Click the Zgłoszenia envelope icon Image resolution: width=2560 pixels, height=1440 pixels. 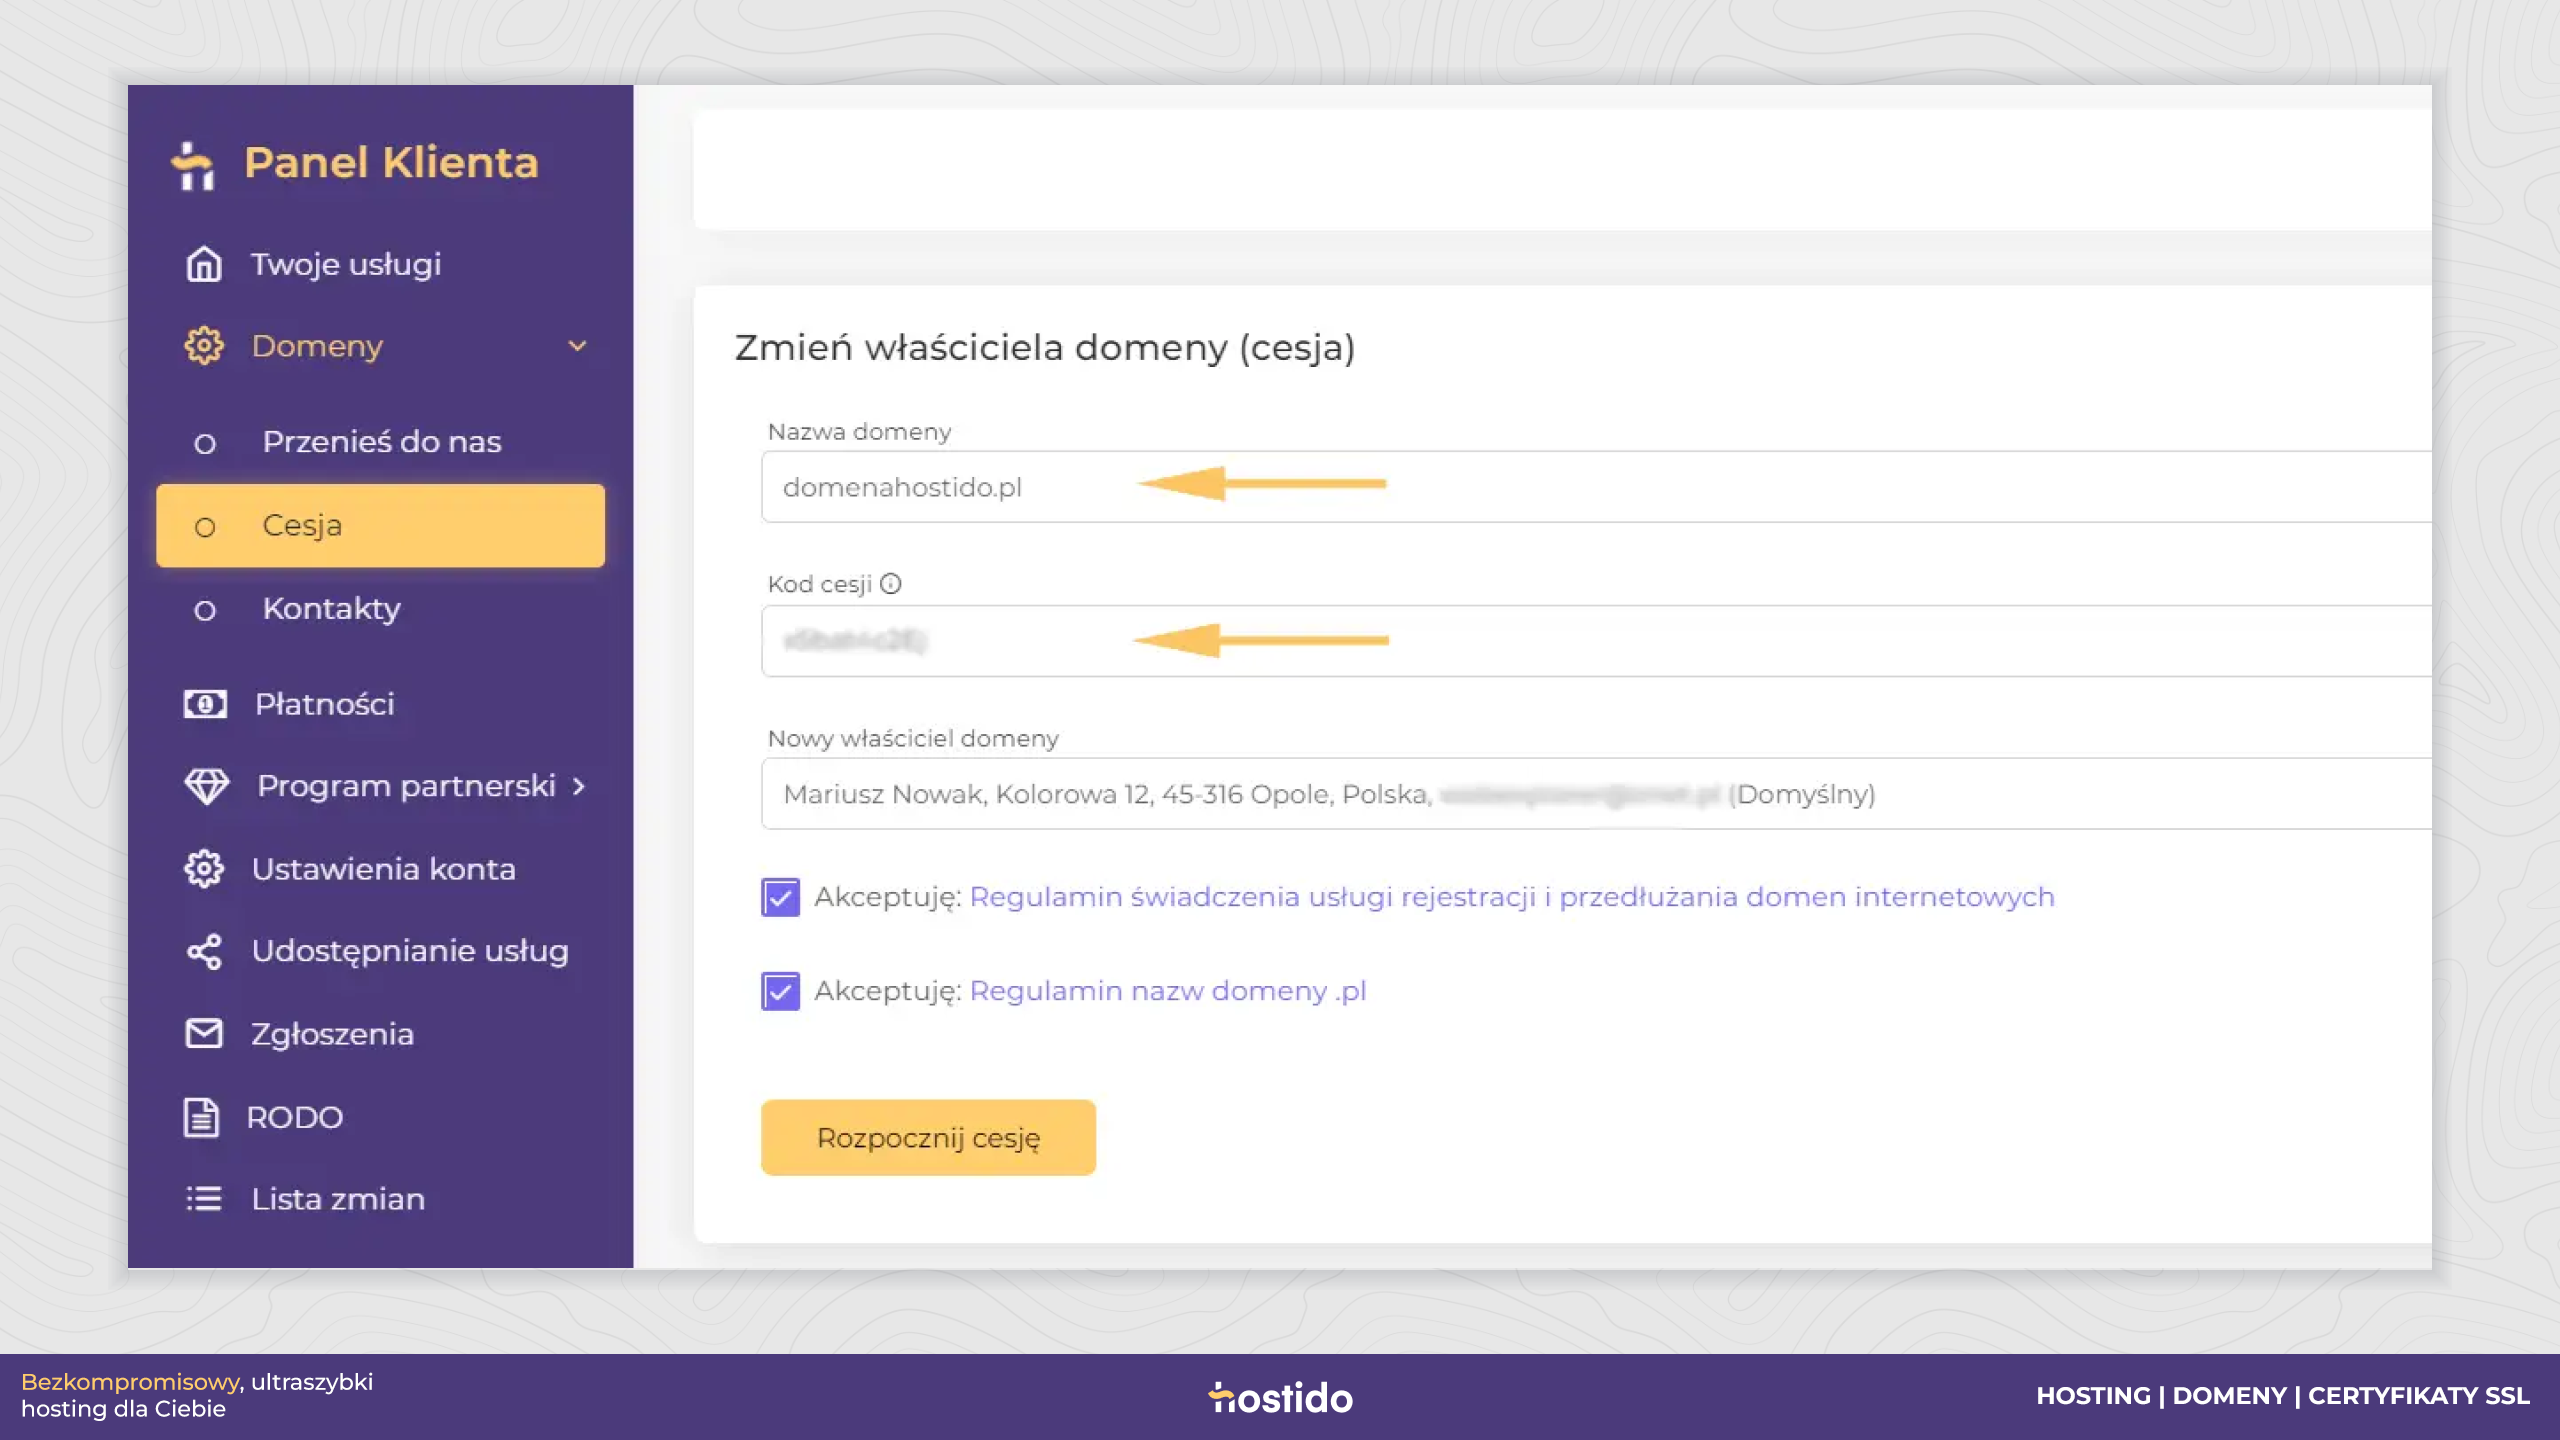click(x=204, y=1033)
